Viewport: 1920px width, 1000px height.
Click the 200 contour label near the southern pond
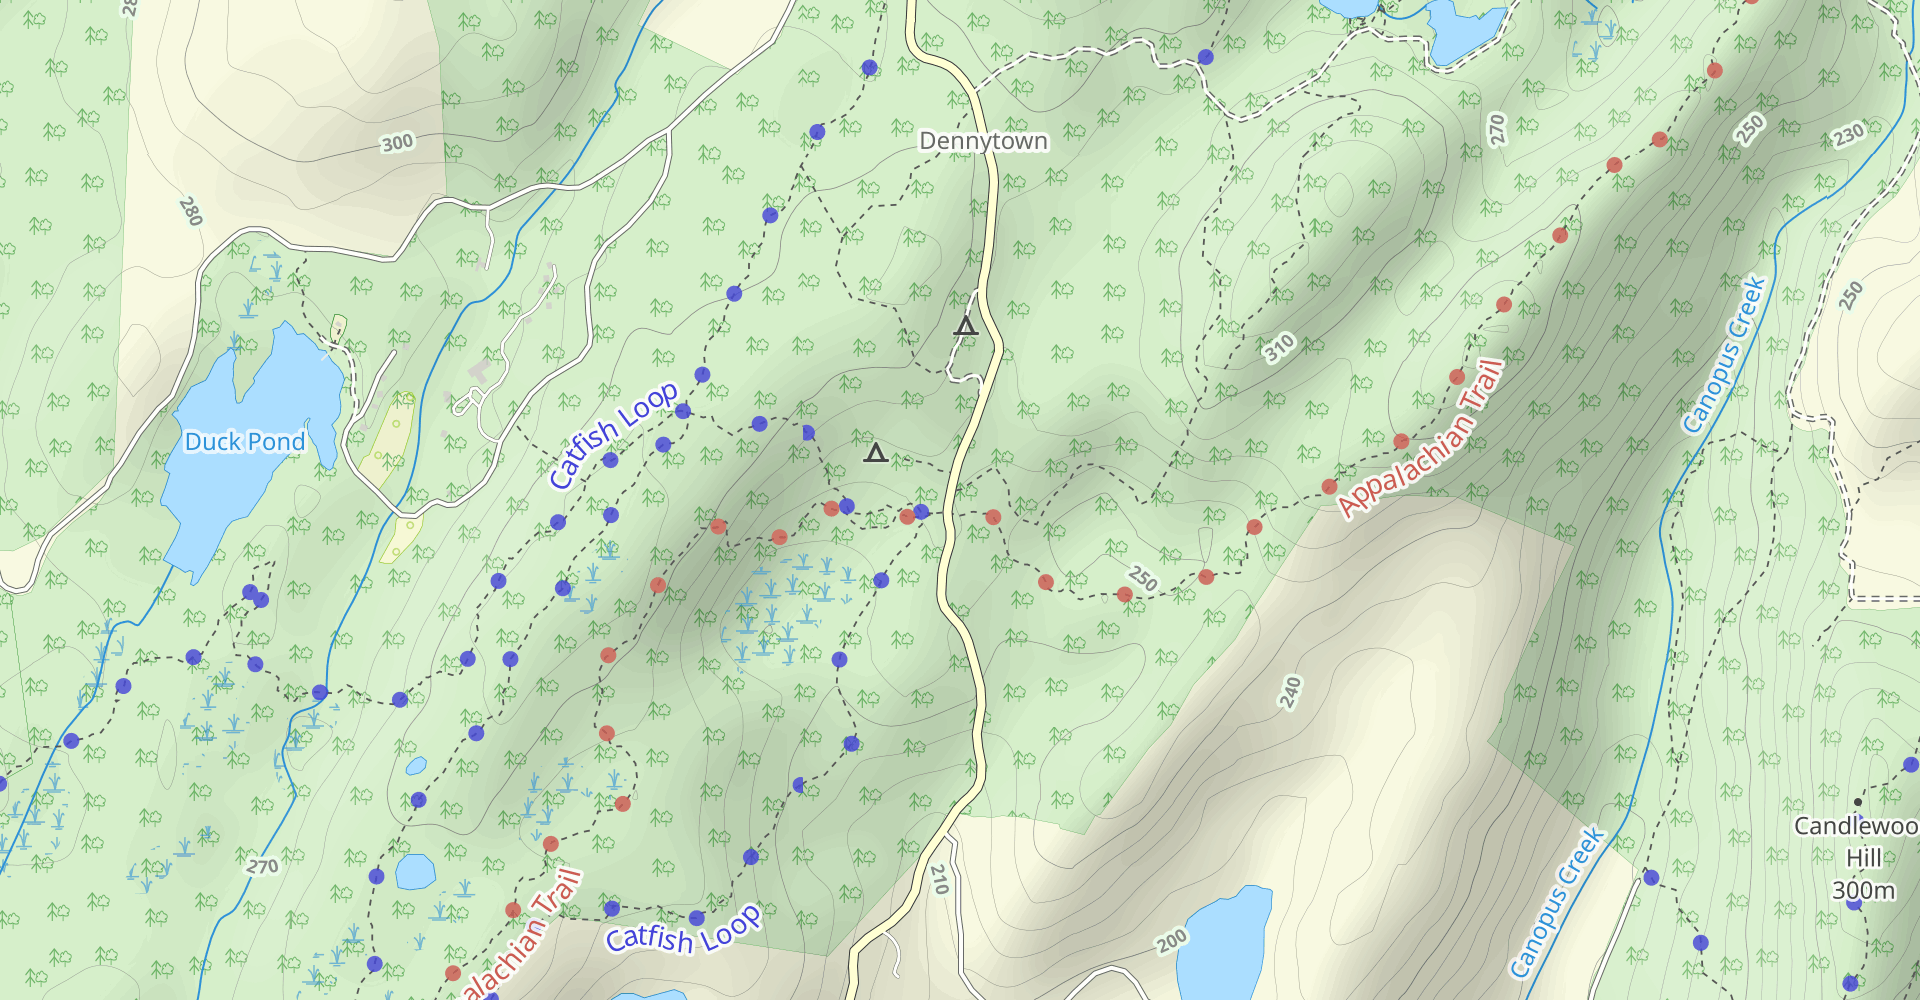click(1172, 941)
